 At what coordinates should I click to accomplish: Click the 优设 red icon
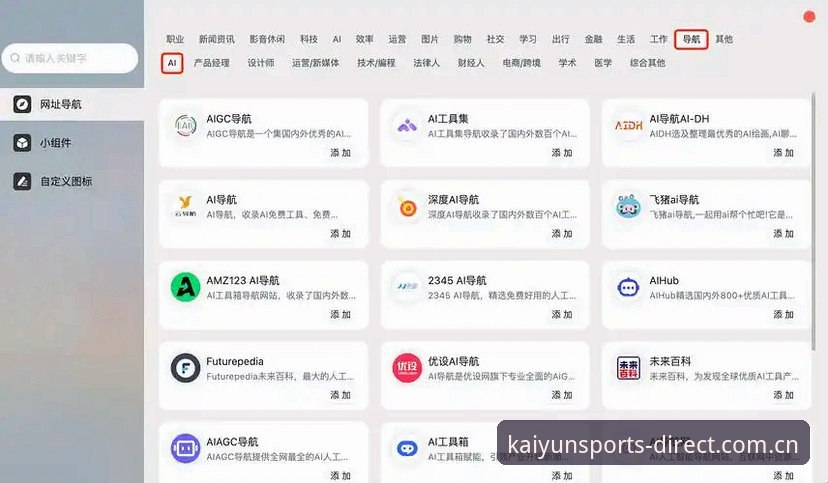[x=407, y=368]
